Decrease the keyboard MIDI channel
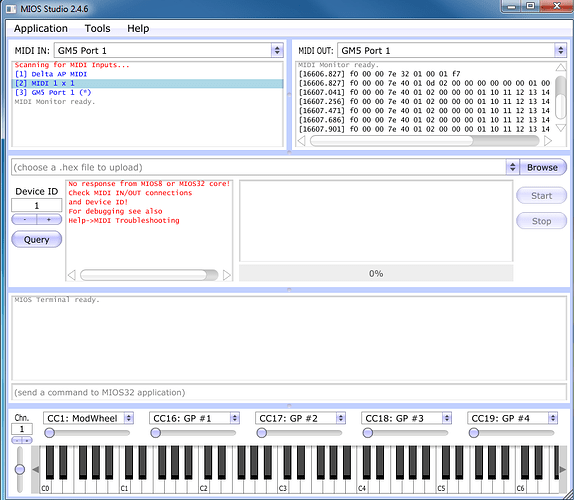This screenshot has width=574, height=500. [17, 440]
